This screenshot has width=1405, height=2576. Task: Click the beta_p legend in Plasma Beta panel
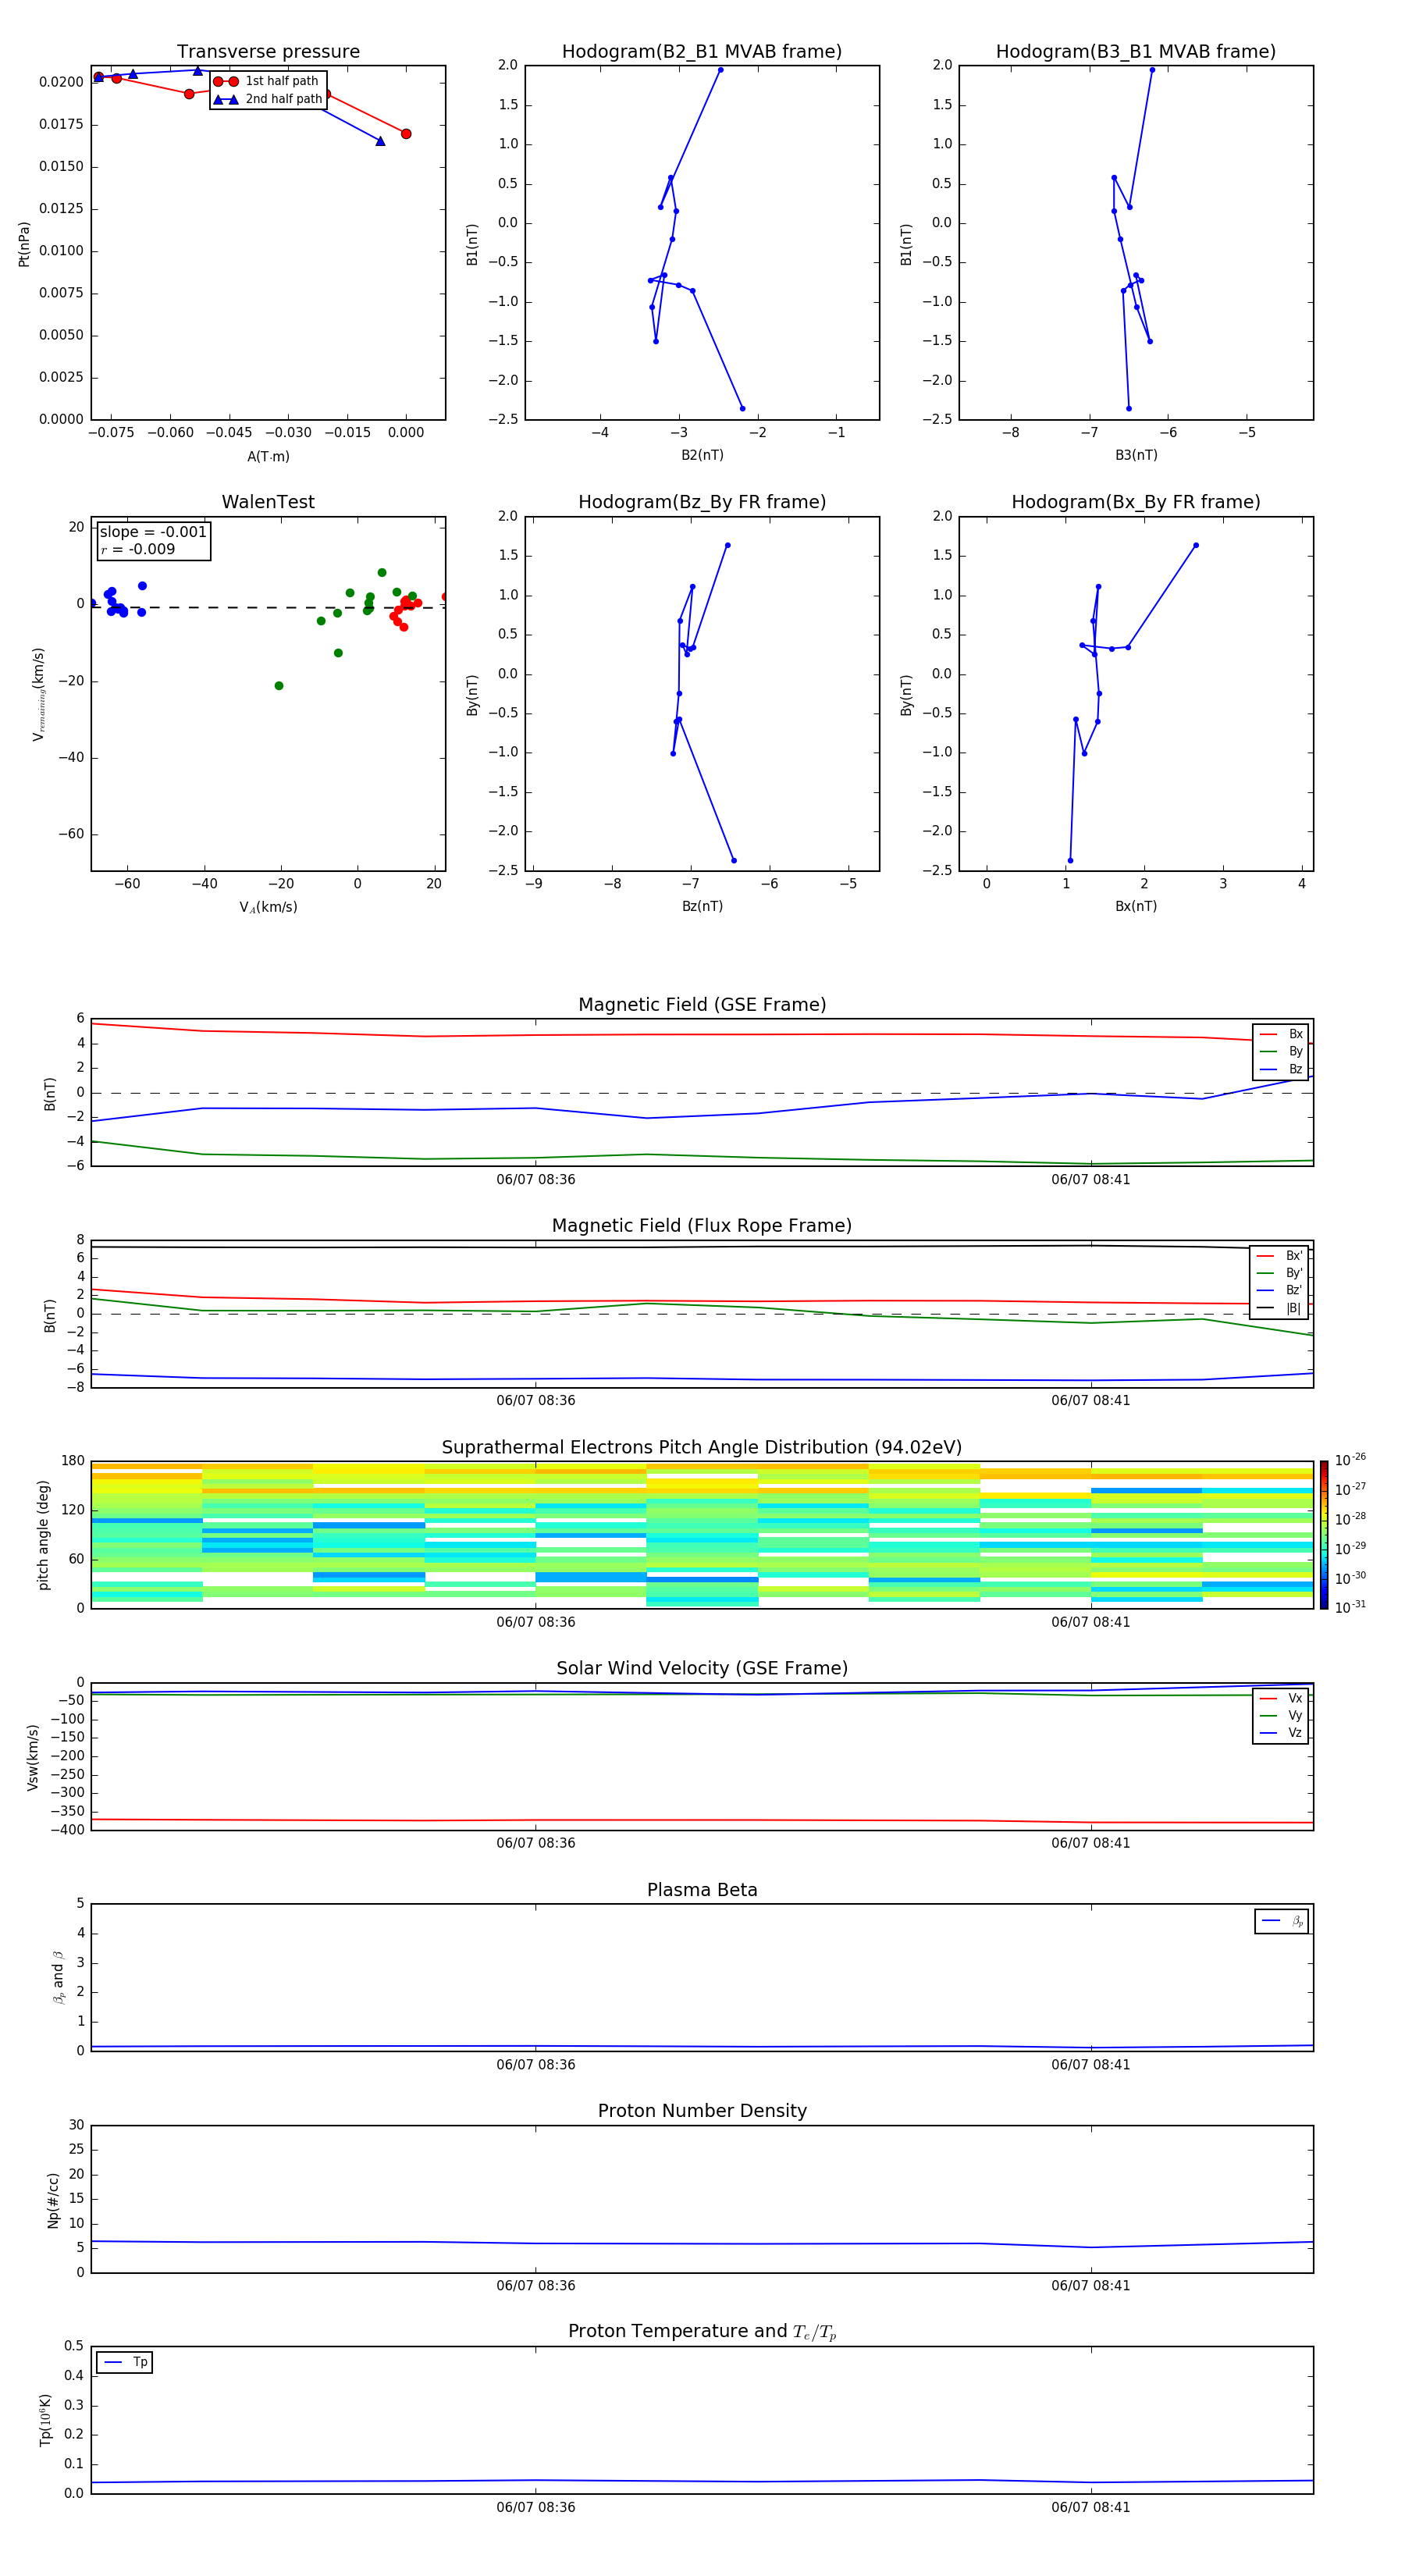(1282, 1921)
